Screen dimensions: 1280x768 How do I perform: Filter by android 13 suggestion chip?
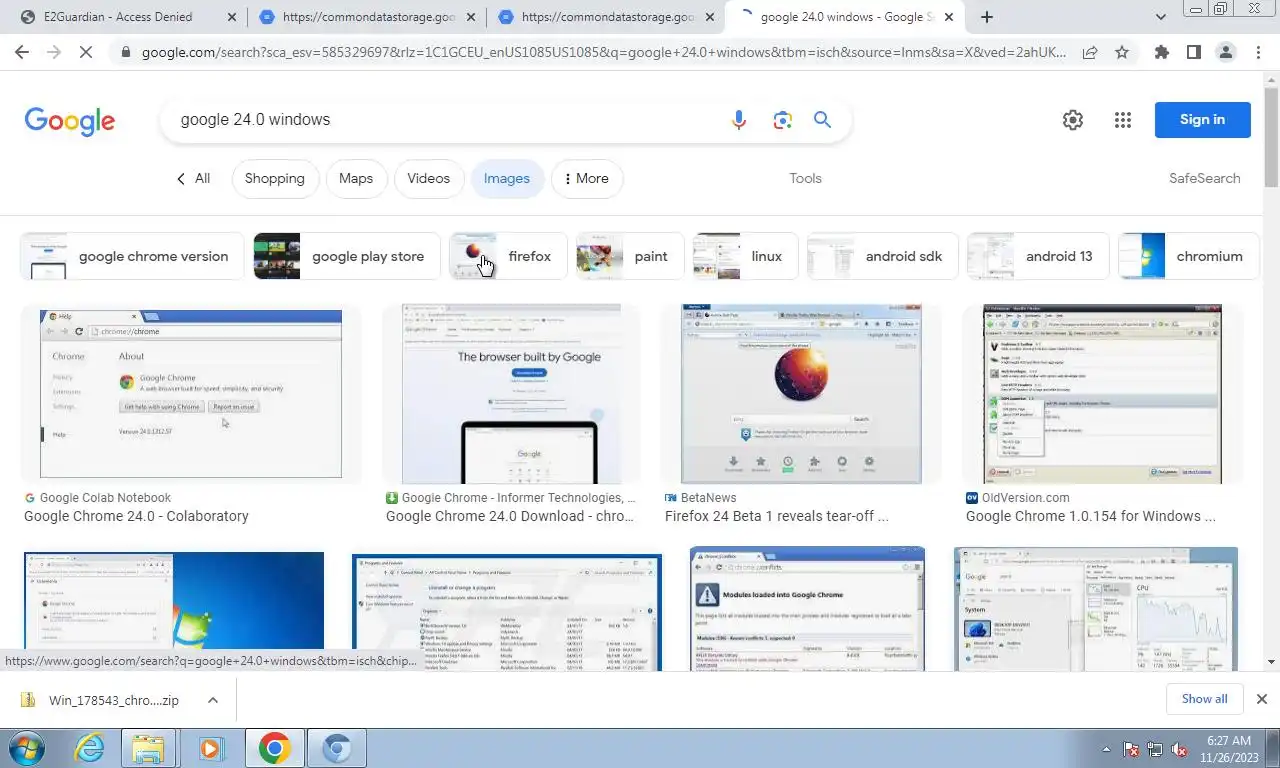coord(1038,257)
